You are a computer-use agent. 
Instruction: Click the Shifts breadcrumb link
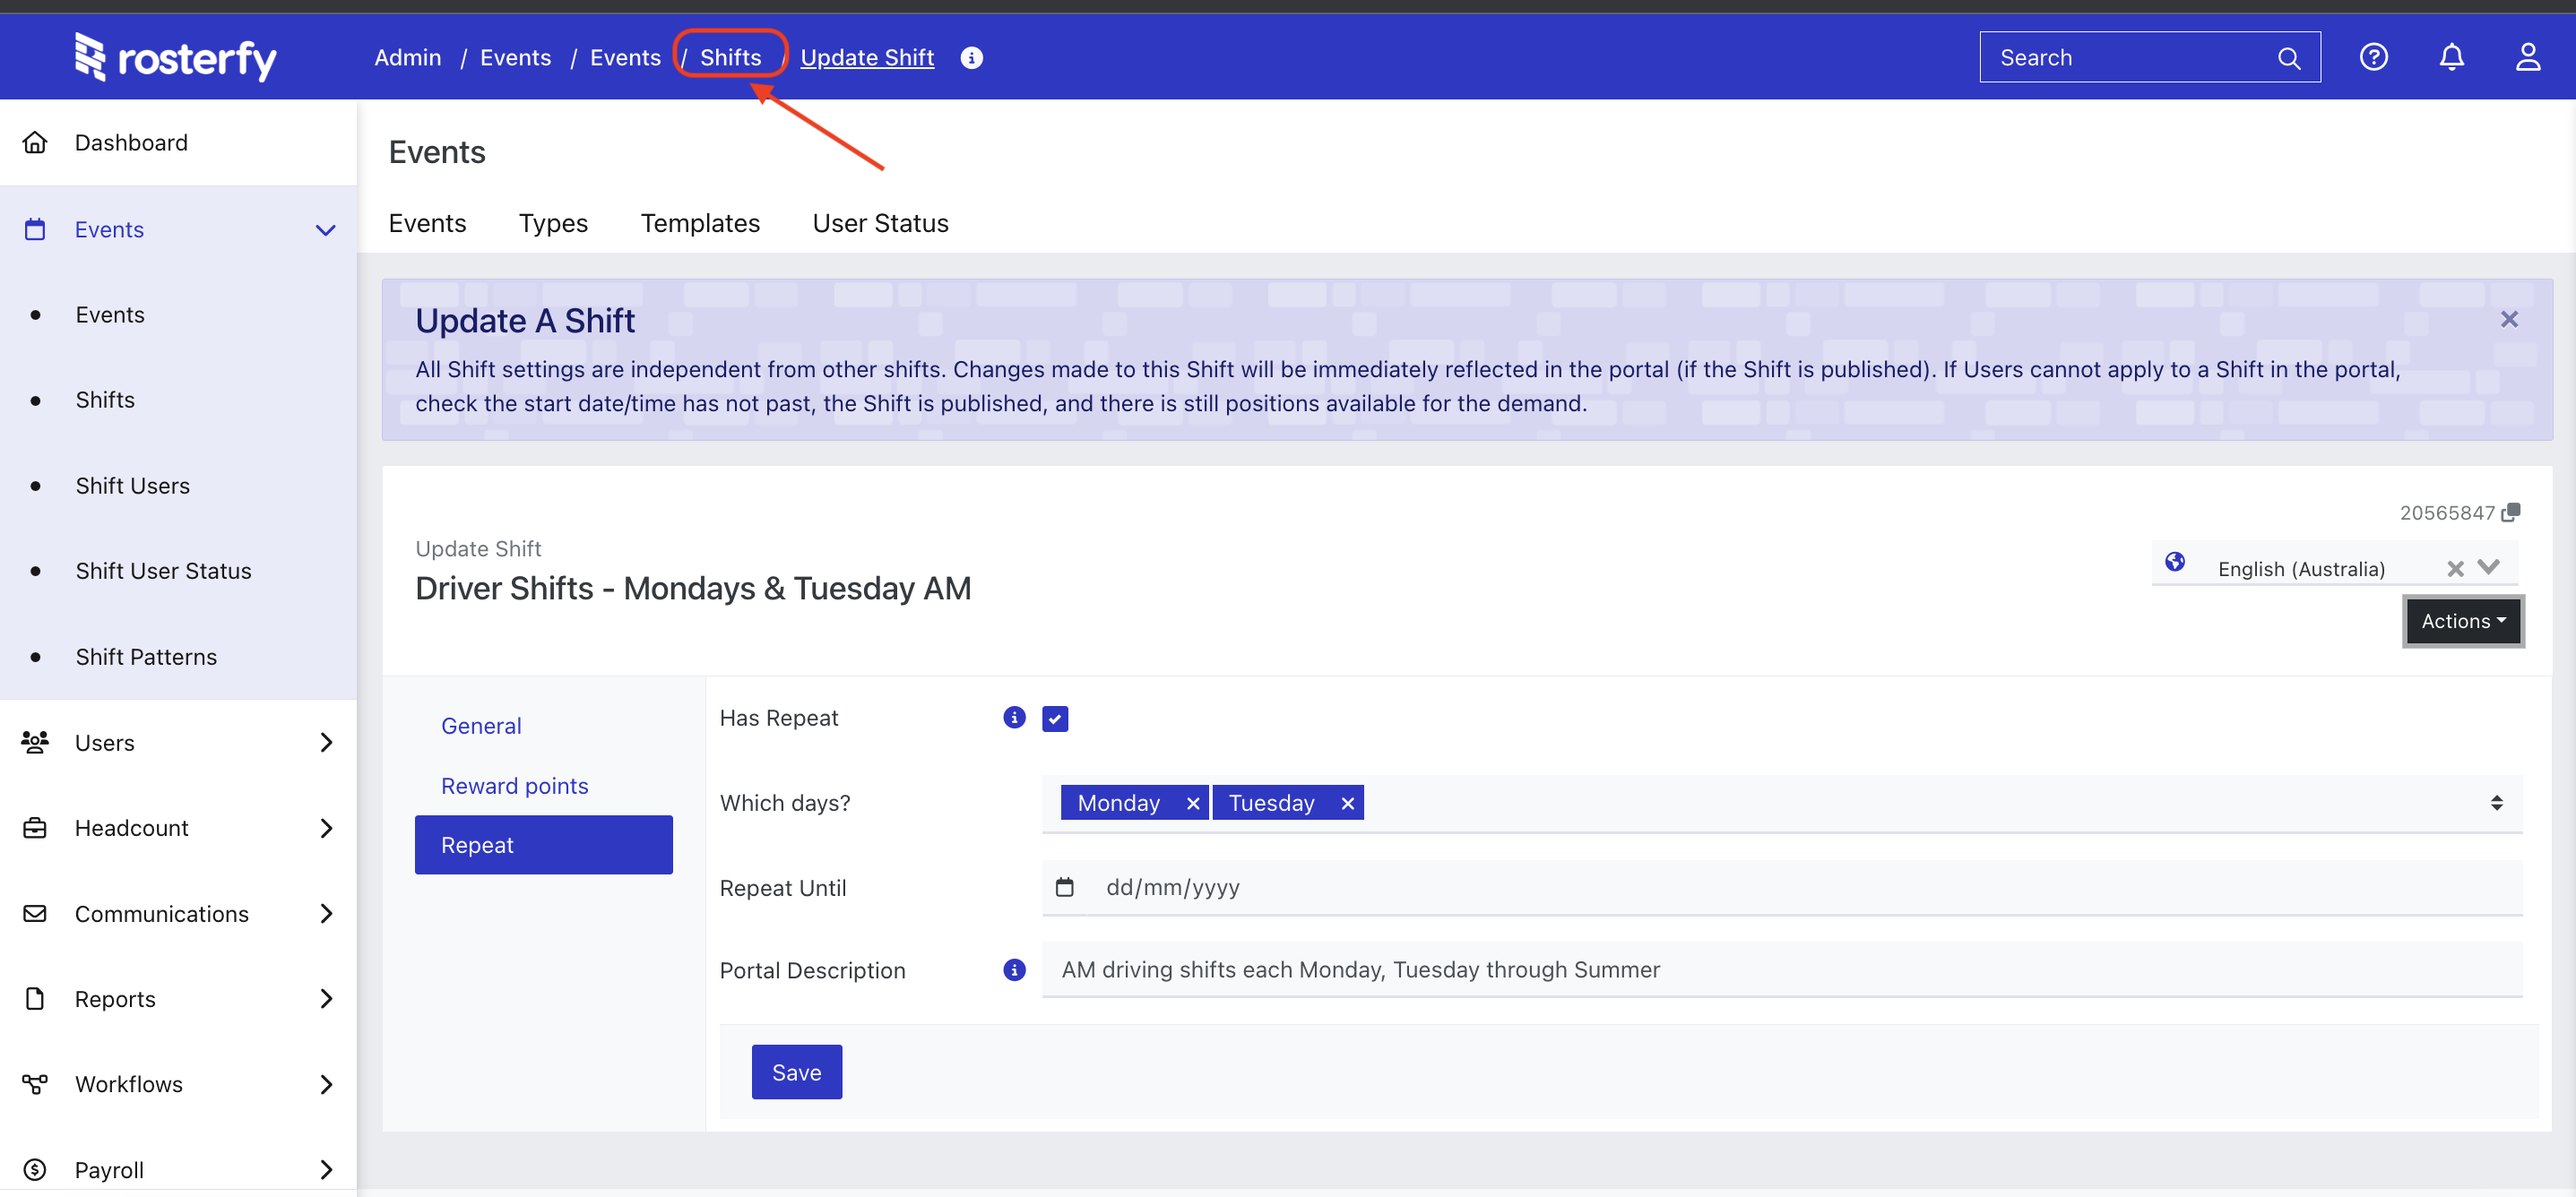coord(731,58)
